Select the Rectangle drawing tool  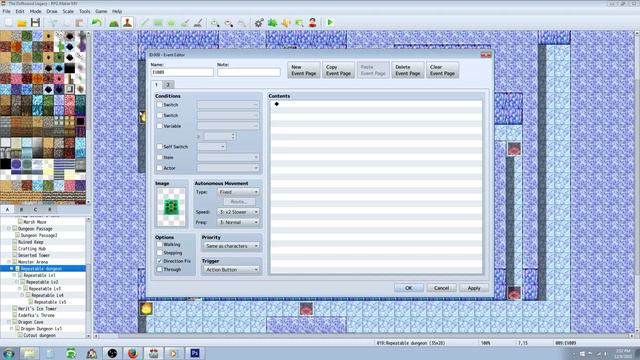pyautogui.click(x=158, y=23)
